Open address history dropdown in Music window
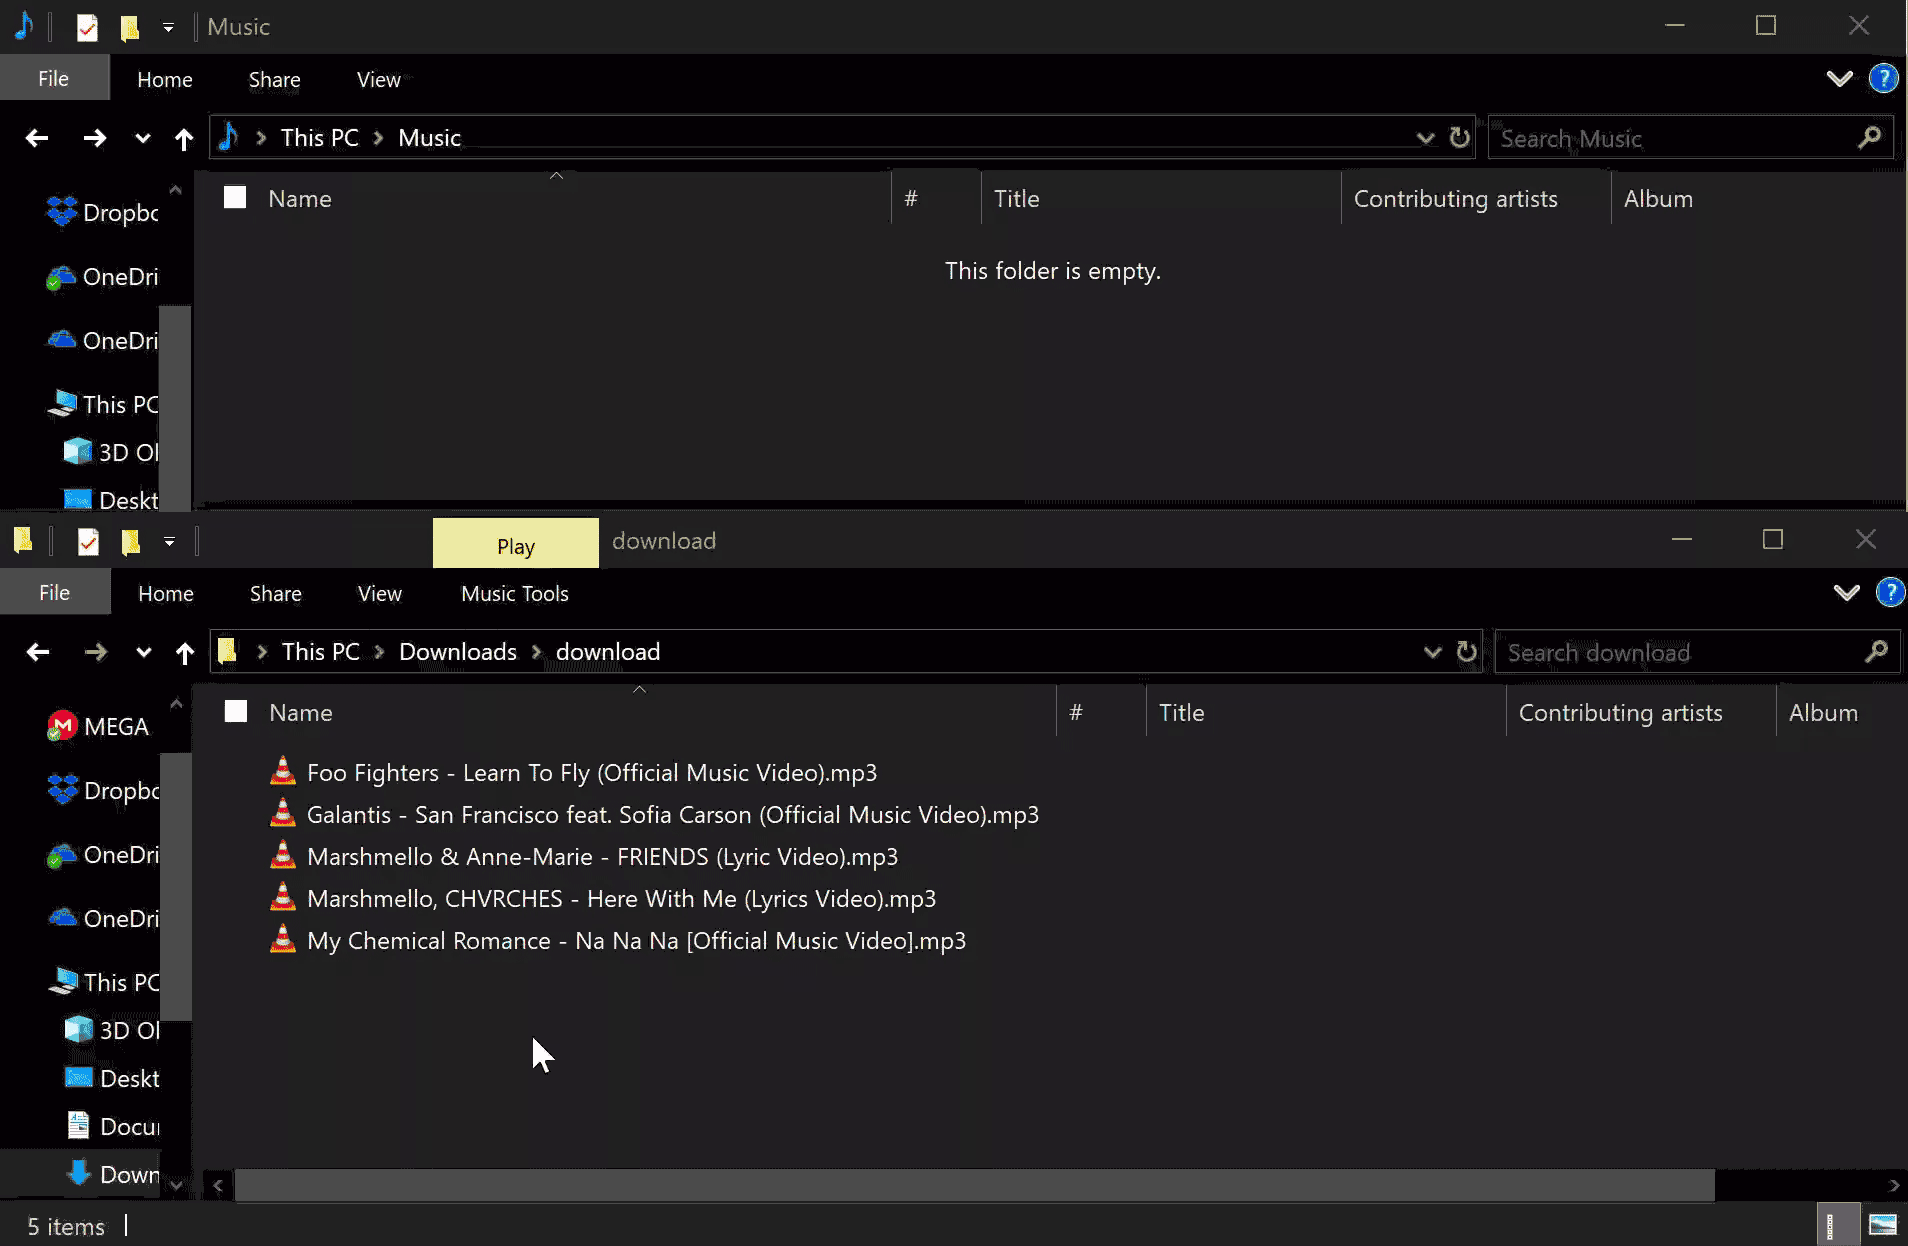1908x1246 pixels. (x=1425, y=138)
